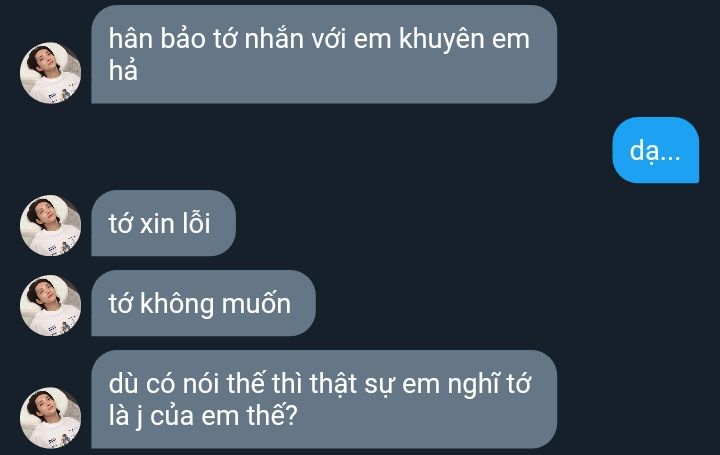The height and width of the screenshot is (455, 720).
Task: Click avatar next to 'dù có nói thế' message
Action: click(x=51, y=418)
